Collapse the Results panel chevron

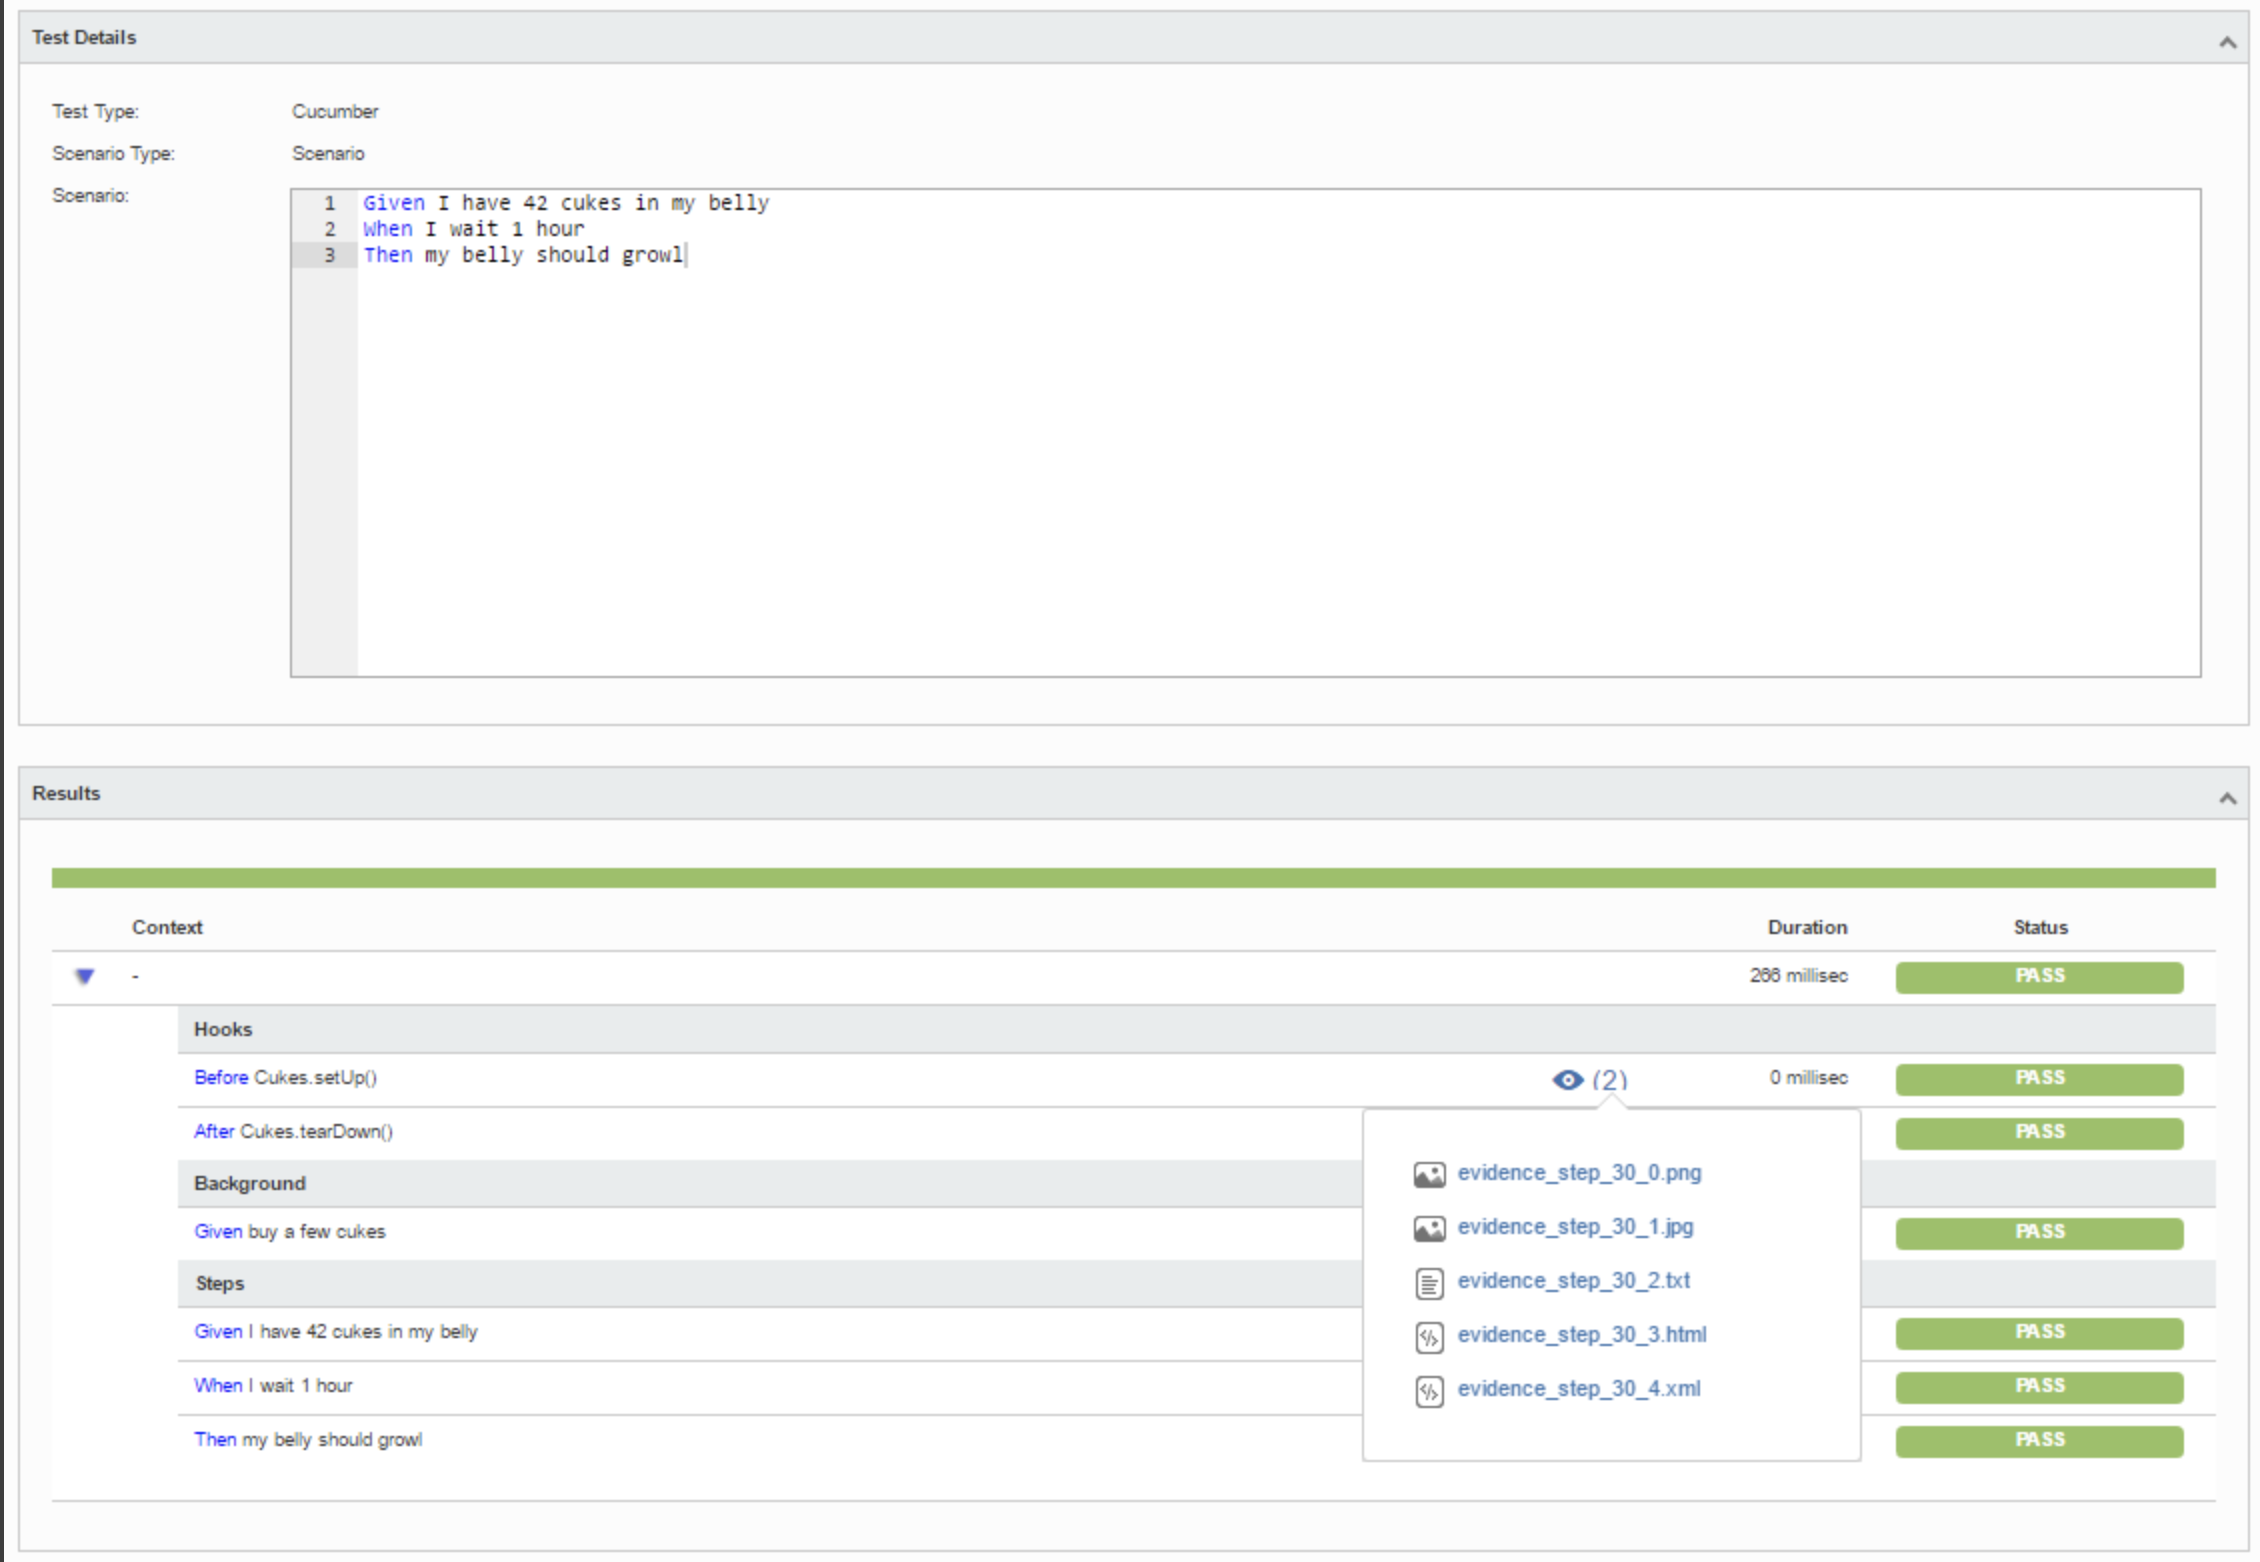click(2227, 798)
